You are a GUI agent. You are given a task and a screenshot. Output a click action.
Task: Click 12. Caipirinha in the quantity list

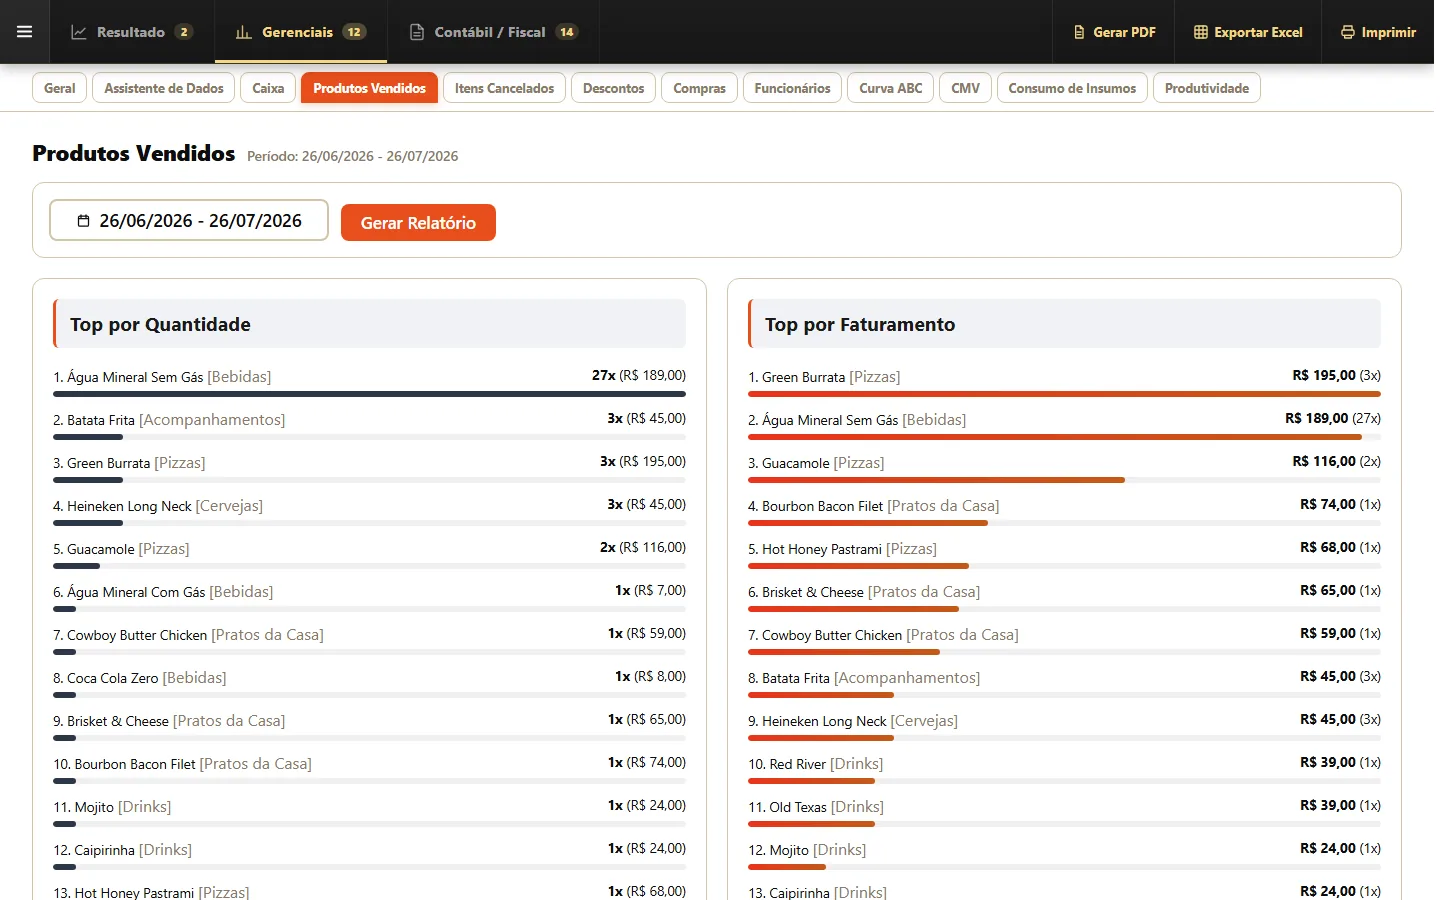[x=122, y=850]
